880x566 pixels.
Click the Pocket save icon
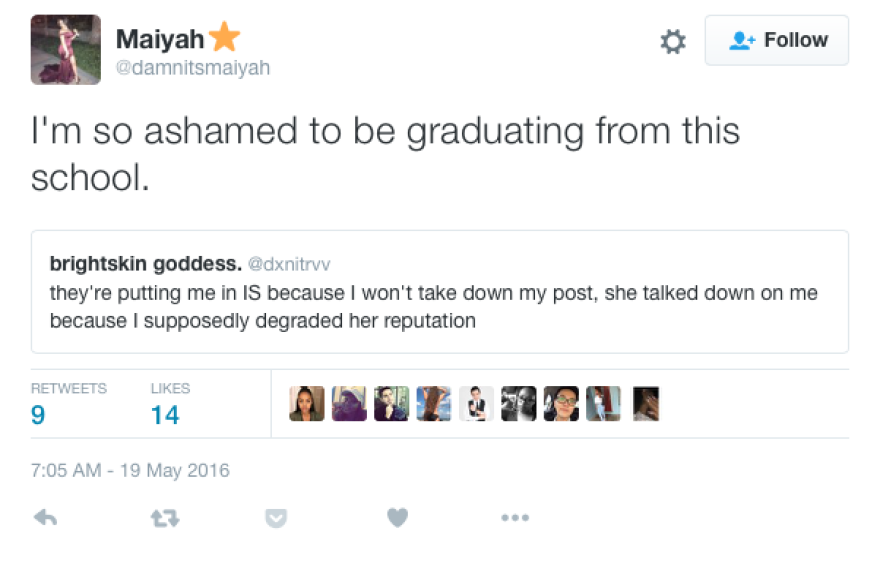(x=277, y=518)
